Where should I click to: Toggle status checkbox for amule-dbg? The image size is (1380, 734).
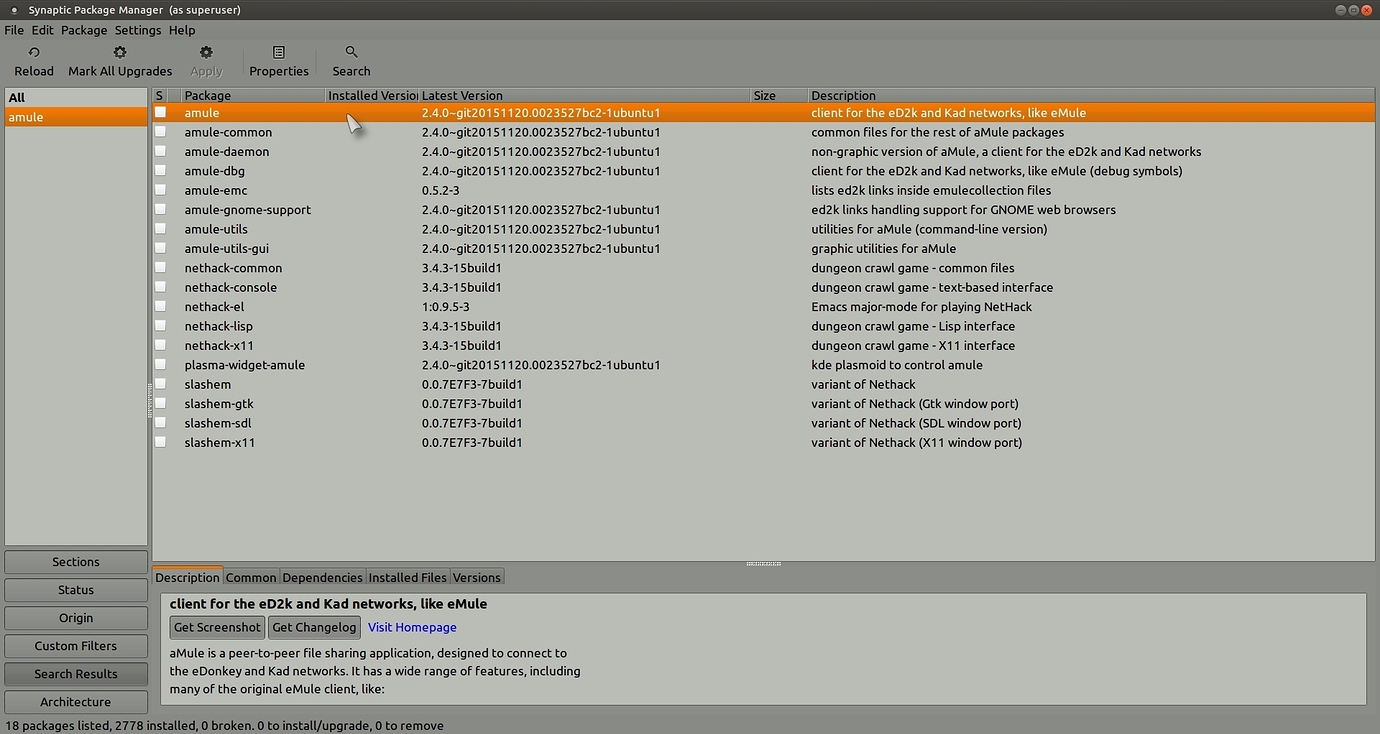coord(160,171)
